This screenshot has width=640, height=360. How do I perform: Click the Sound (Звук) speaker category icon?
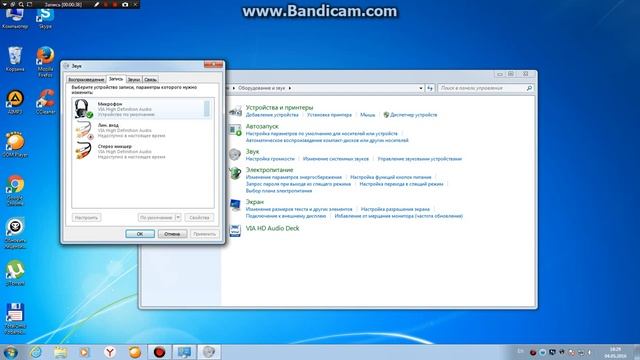(235, 154)
